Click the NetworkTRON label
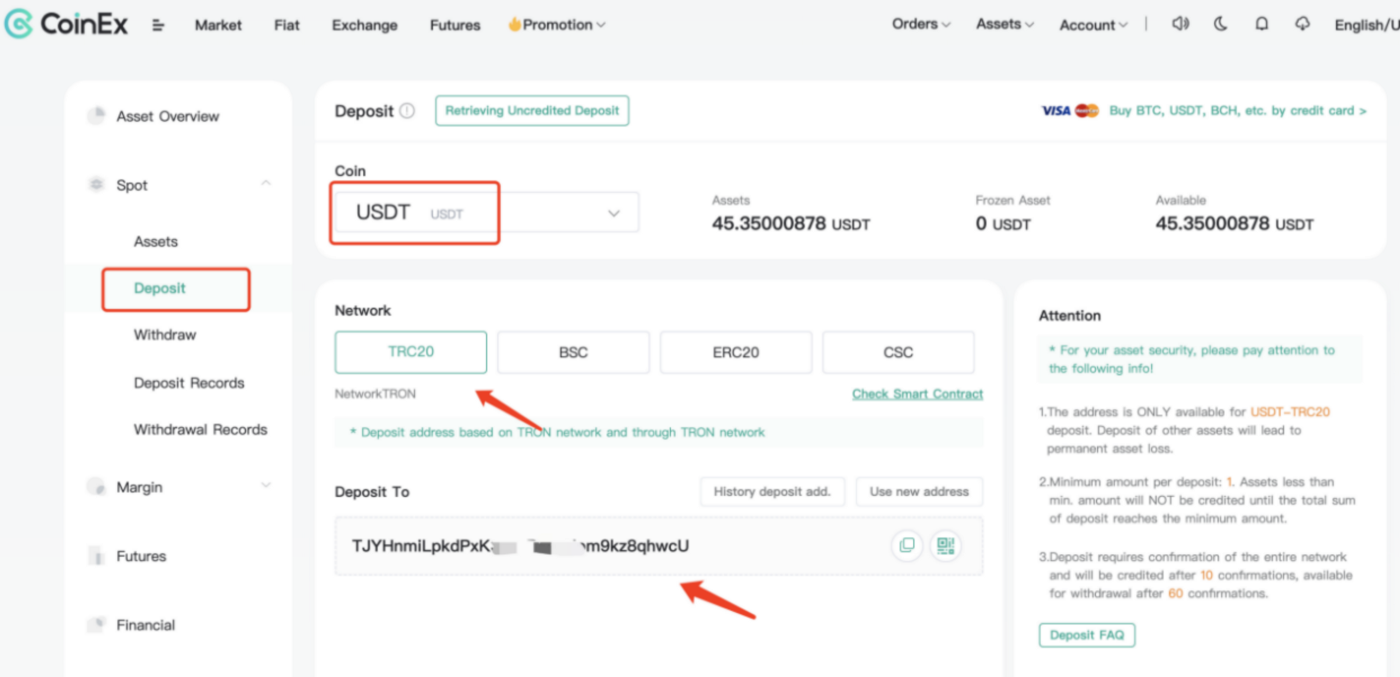This screenshot has height=677, width=1400. [375, 394]
